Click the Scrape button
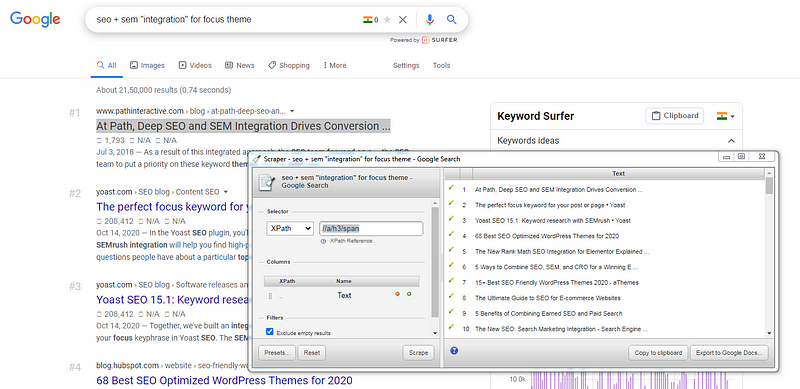The image size is (800, 389). [x=418, y=353]
